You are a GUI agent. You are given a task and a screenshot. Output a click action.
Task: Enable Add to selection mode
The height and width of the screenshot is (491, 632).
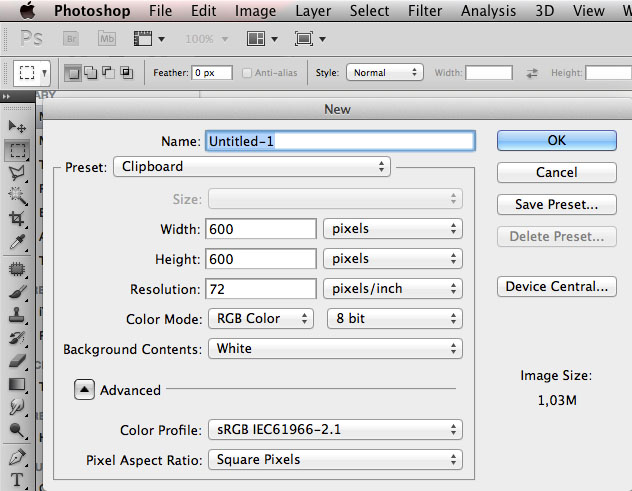point(90,73)
